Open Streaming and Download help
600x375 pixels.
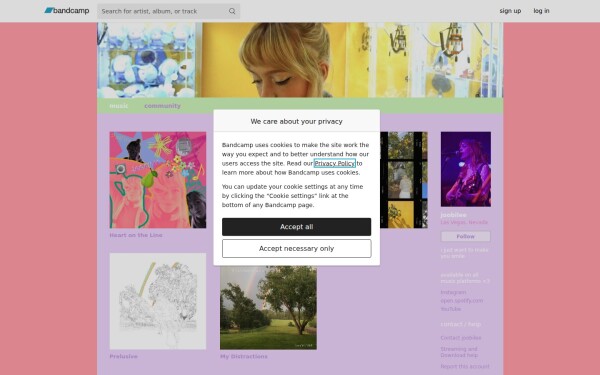click(459, 352)
